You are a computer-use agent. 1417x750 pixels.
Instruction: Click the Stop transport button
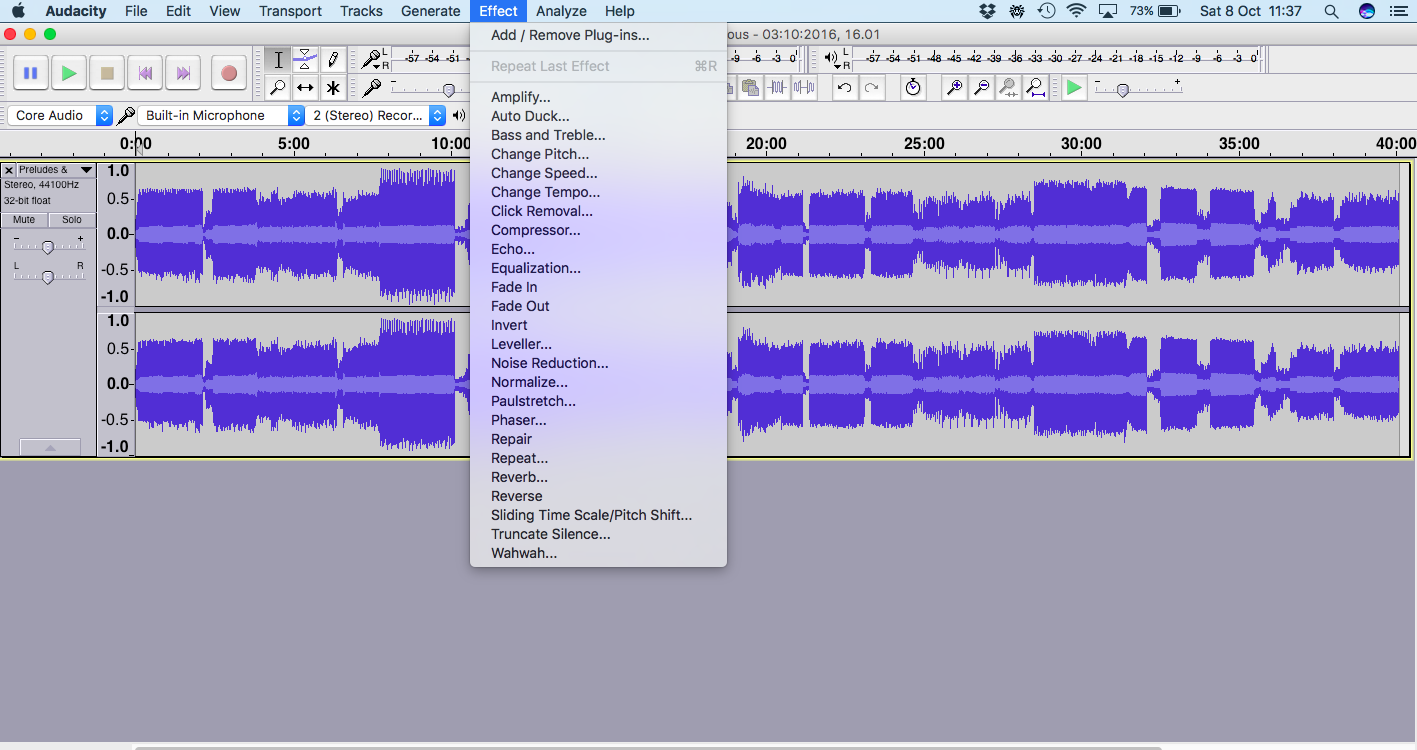pyautogui.click(x=107, y=73)
